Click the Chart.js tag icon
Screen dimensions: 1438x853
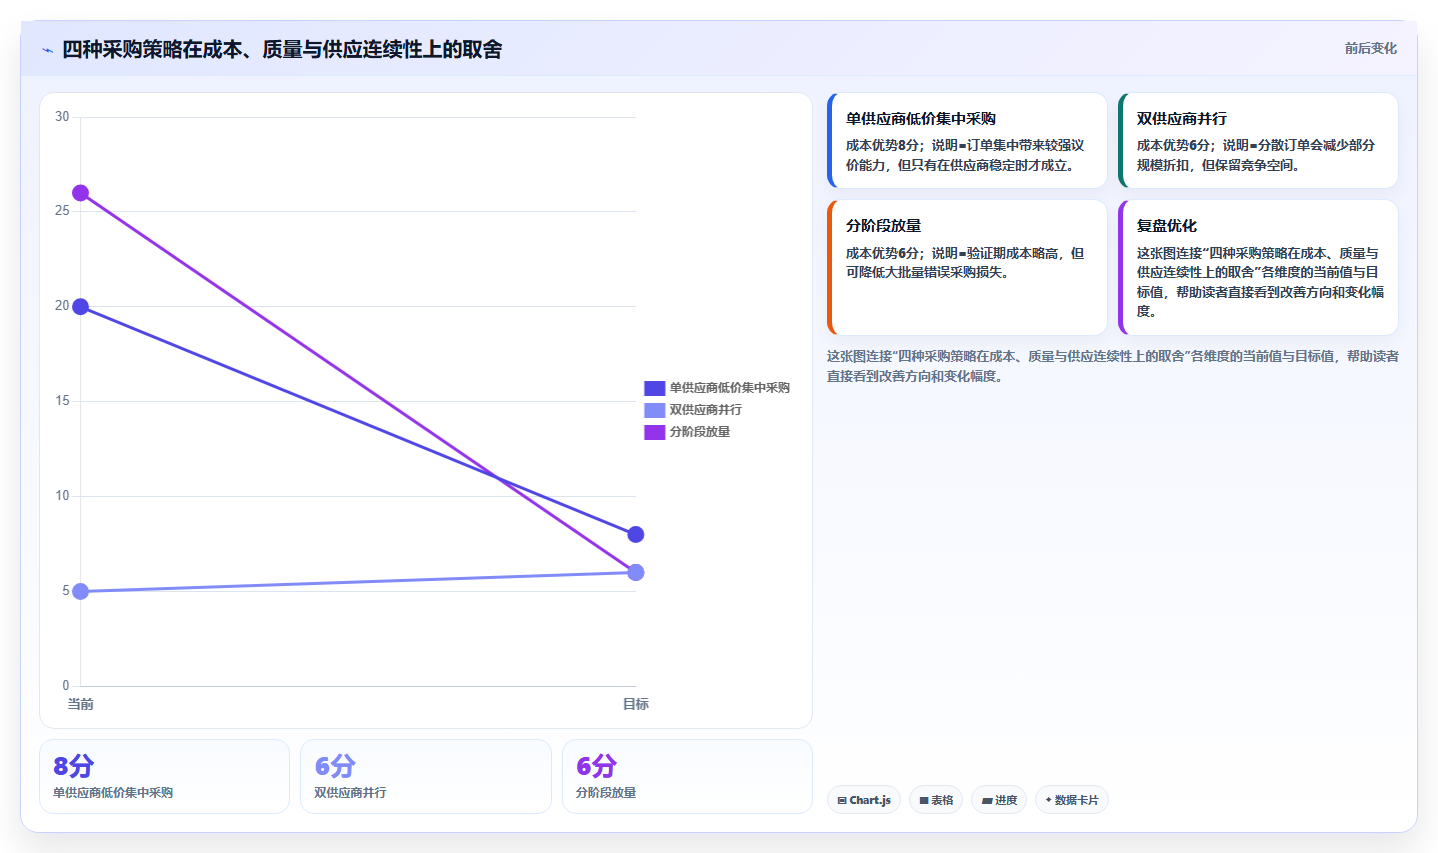842,801
